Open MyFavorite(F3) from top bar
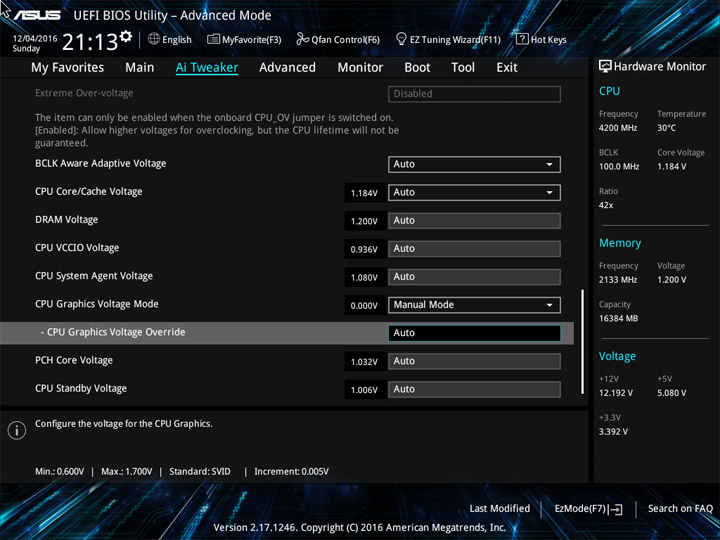Screen dimensions: 720x540 244,39
